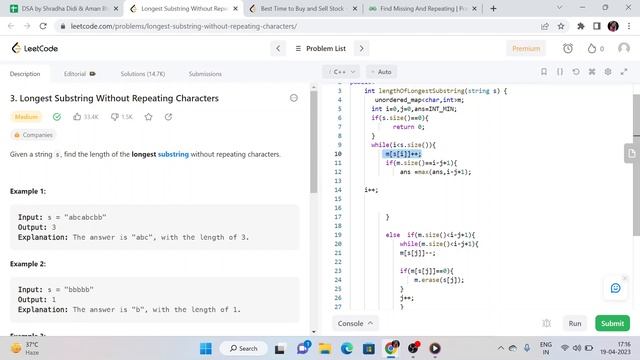Open the notes panel side icon

pyautogui.click(x=631, y=153)
